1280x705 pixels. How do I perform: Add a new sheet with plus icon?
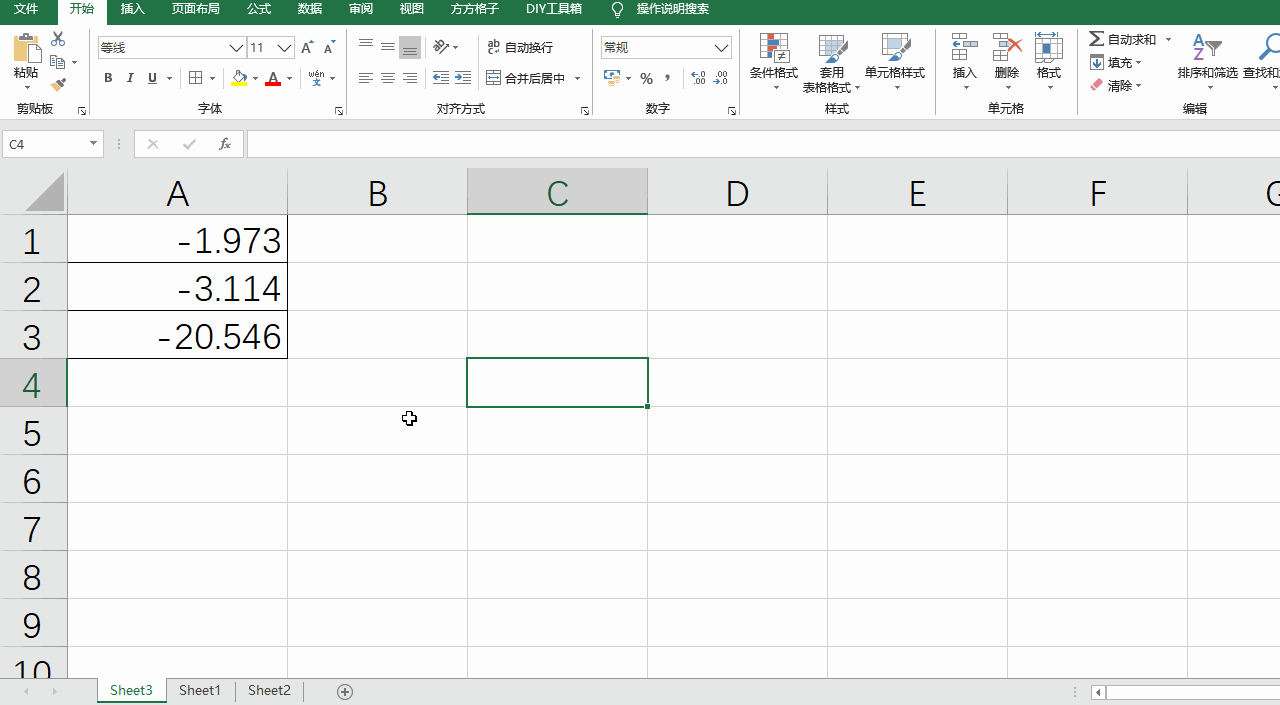345,691
